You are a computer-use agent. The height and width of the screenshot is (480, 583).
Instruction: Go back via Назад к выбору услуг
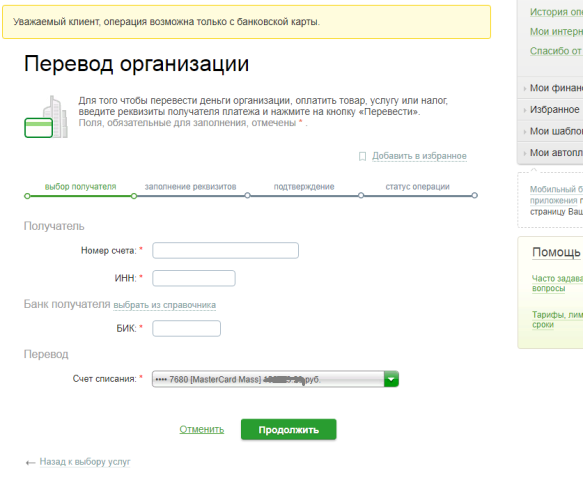(x=85, y=462)
